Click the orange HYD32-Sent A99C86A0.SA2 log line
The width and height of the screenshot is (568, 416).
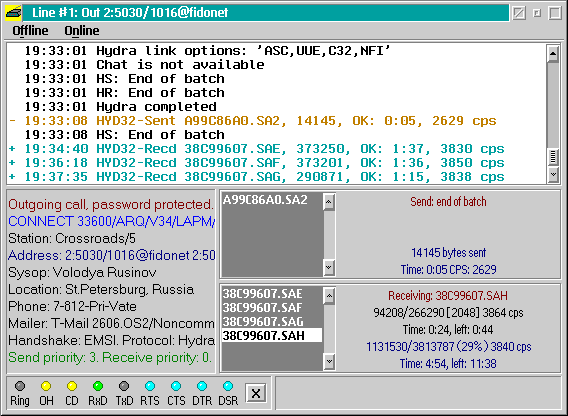pos(252,121)
